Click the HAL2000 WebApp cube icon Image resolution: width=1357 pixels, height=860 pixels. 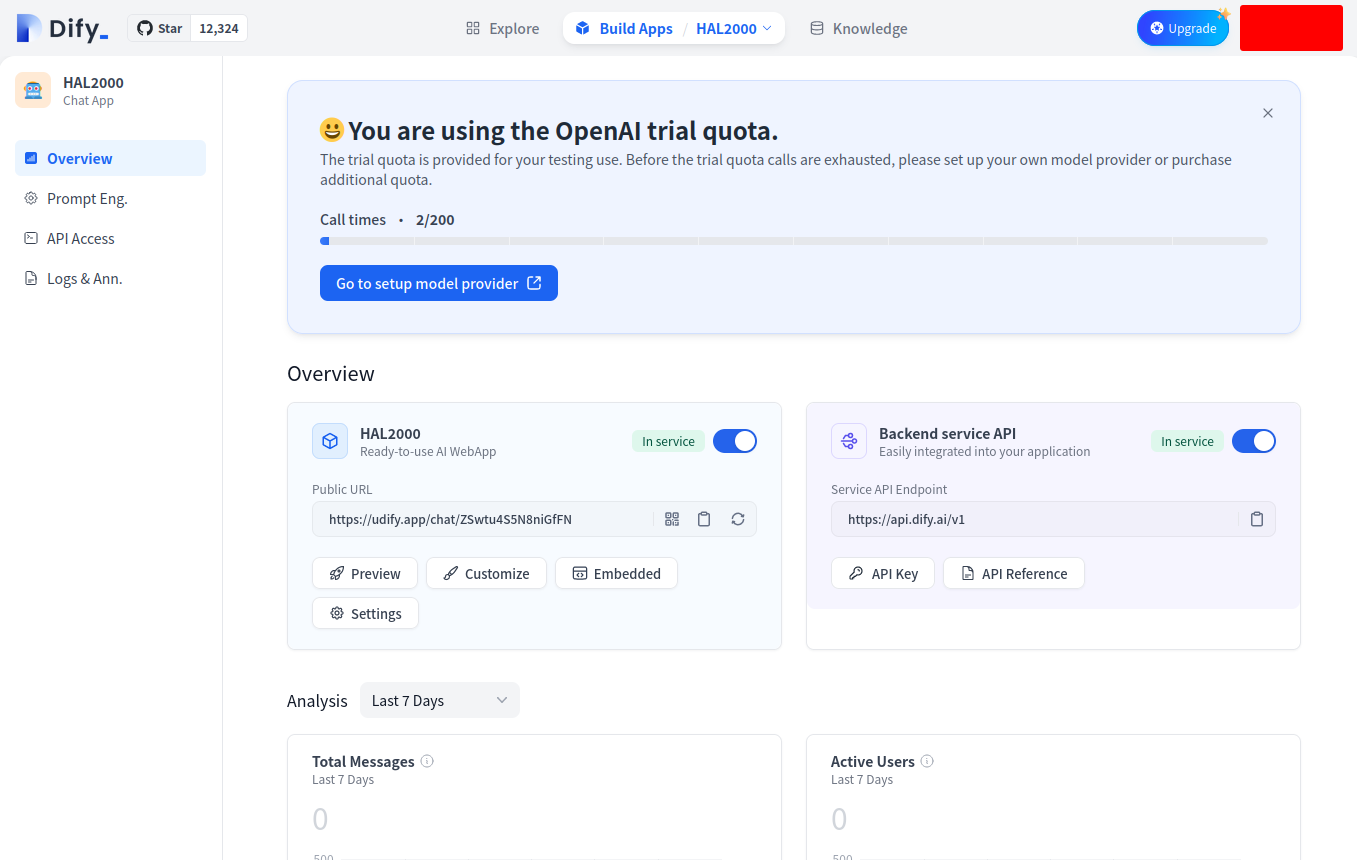click(330, 441)
